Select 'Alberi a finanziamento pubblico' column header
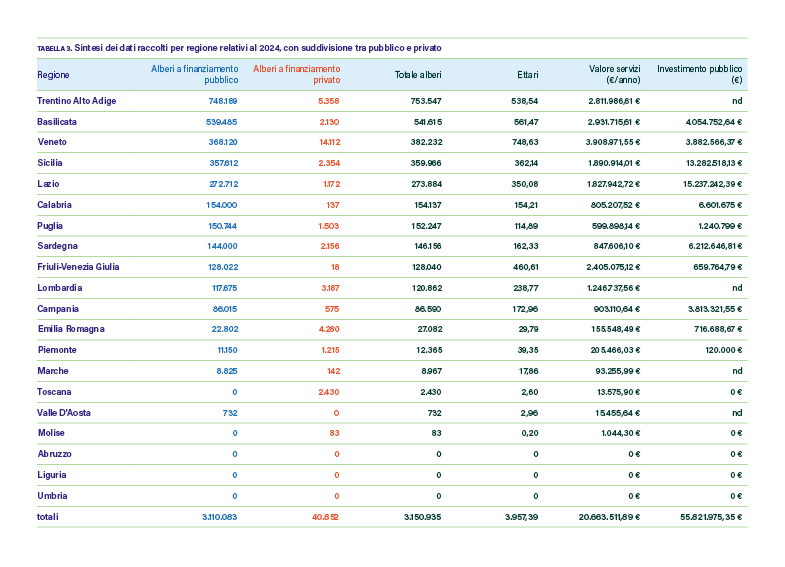 (x=194, y=74)
